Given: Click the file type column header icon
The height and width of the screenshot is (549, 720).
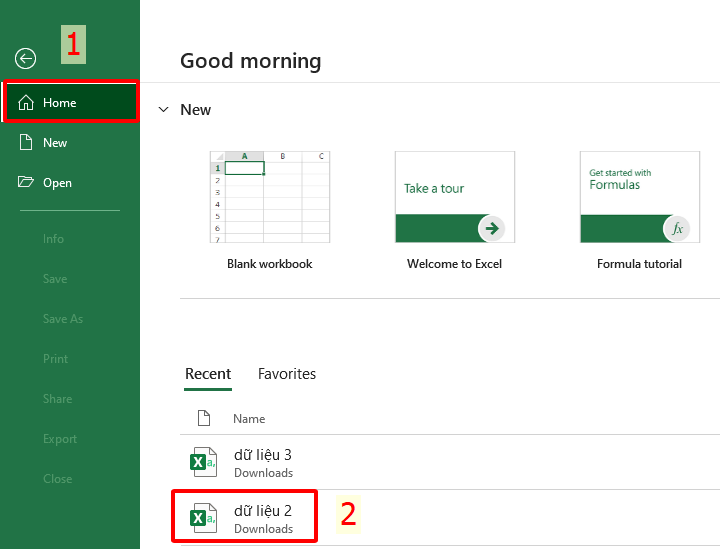Looking at the screenshot, I should coord(204,418).
